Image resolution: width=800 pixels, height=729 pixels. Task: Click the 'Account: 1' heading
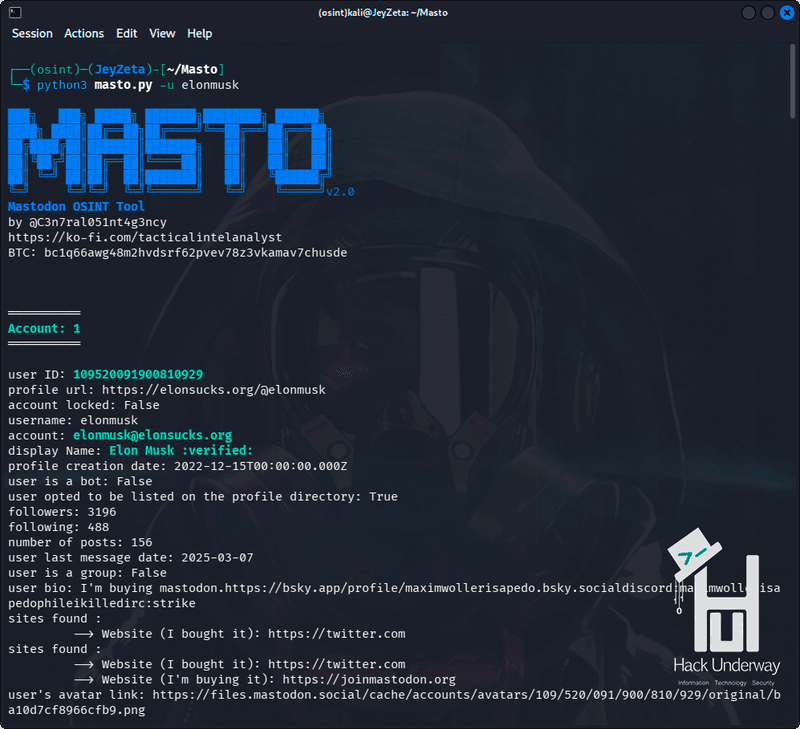click(x=44, y=329)
